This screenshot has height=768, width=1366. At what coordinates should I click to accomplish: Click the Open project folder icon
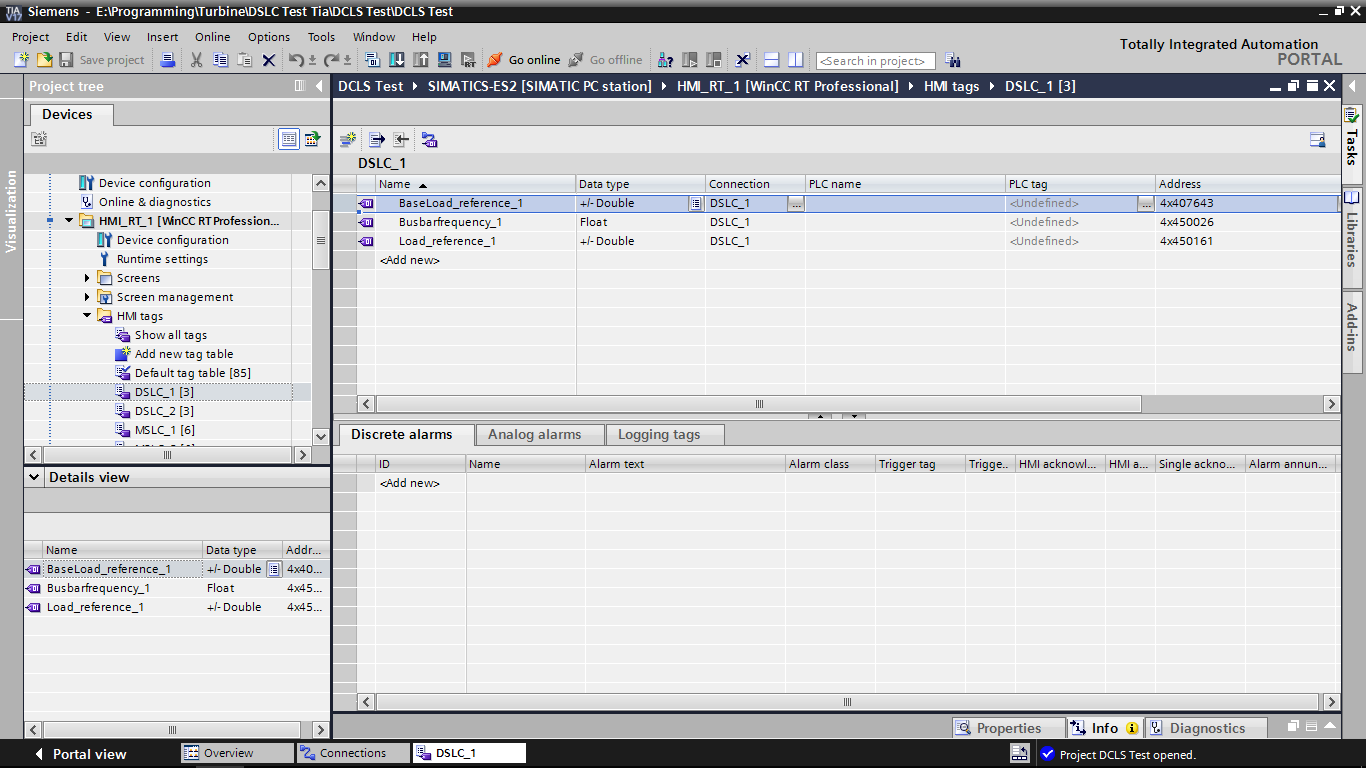tap(44, 60)
